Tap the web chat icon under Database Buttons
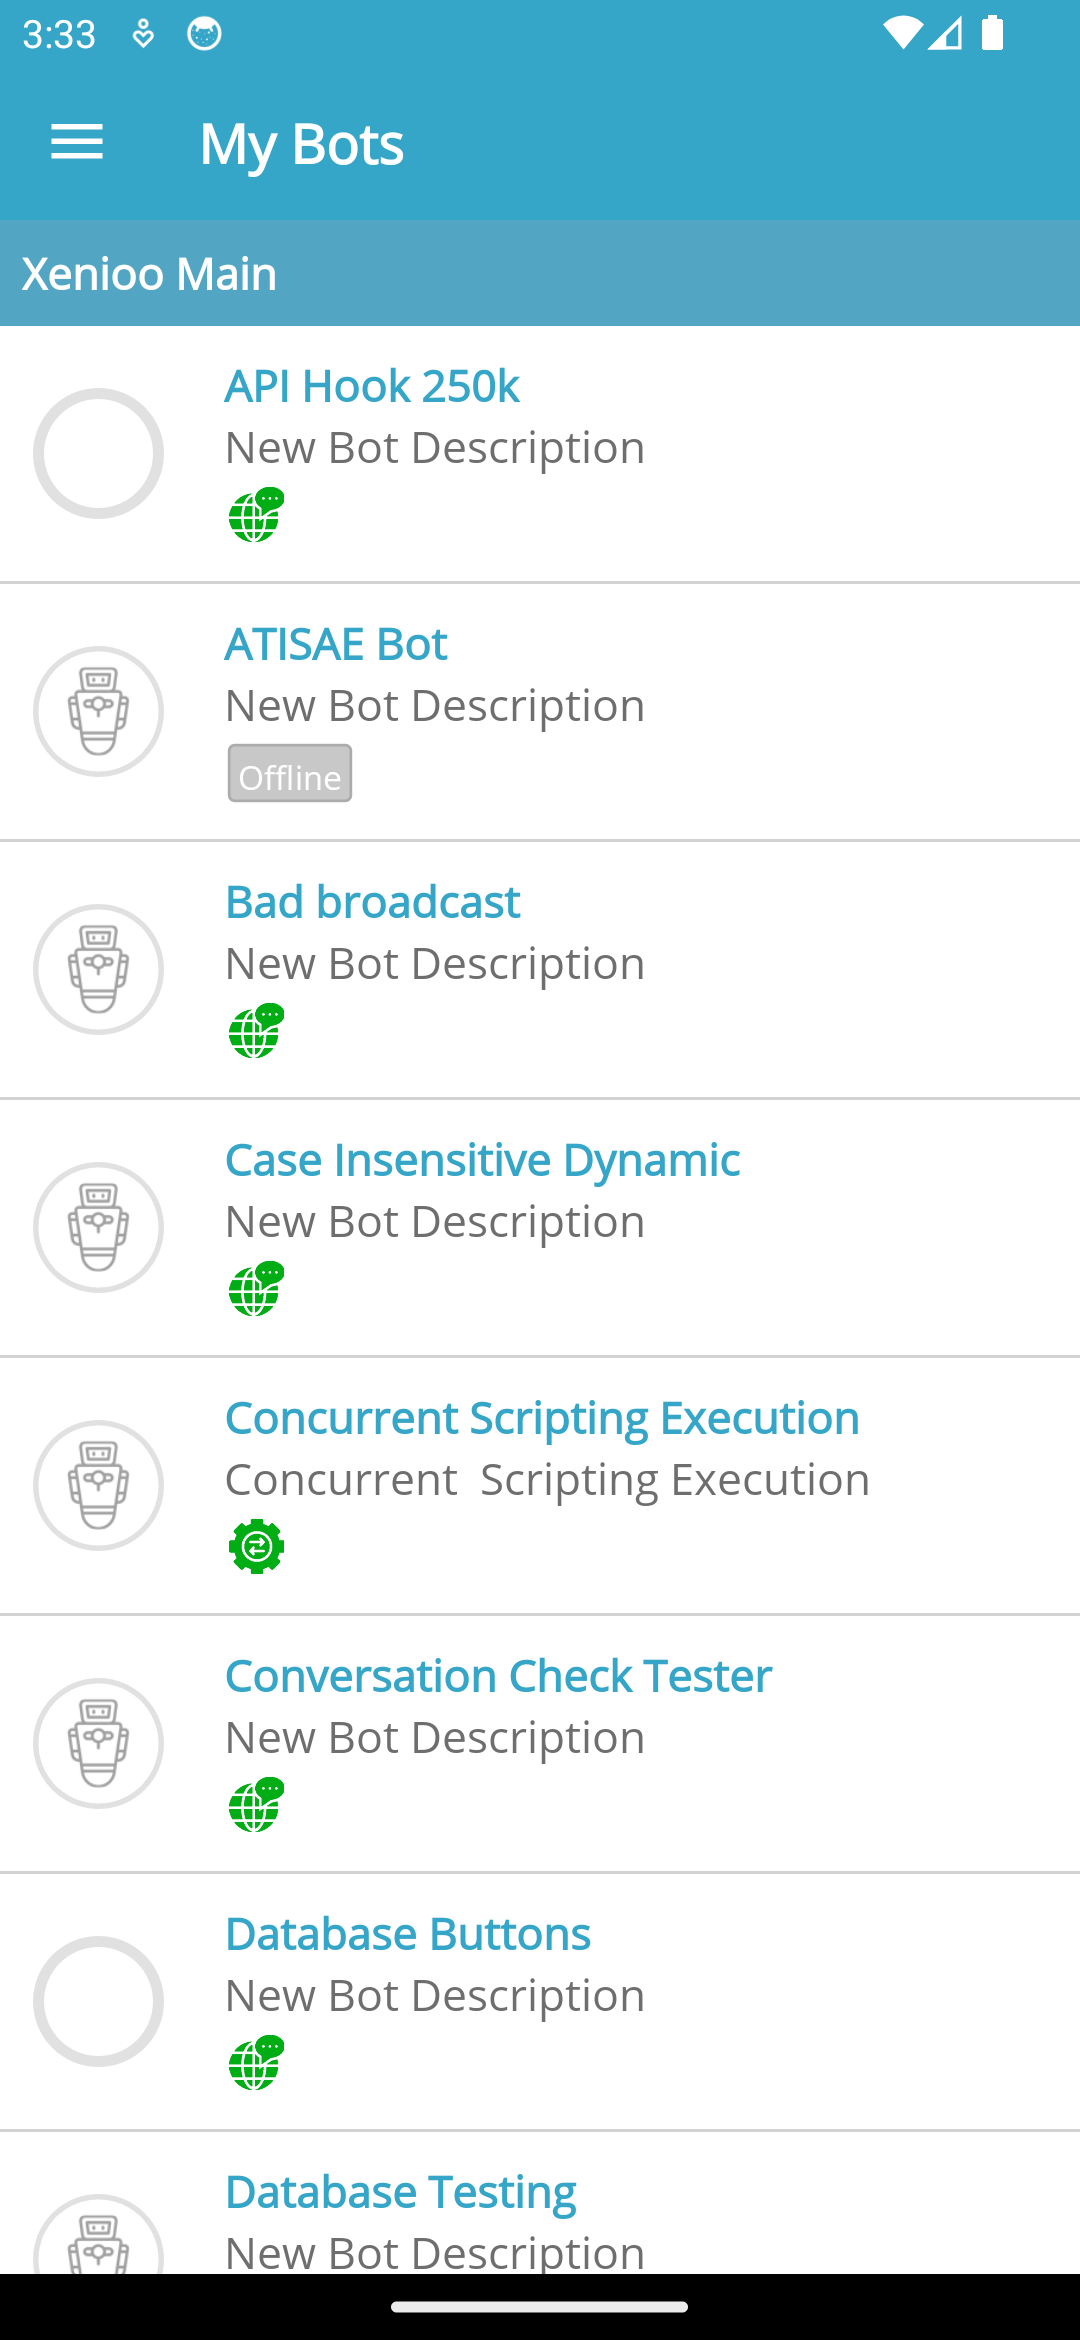 click(256, 2063)
